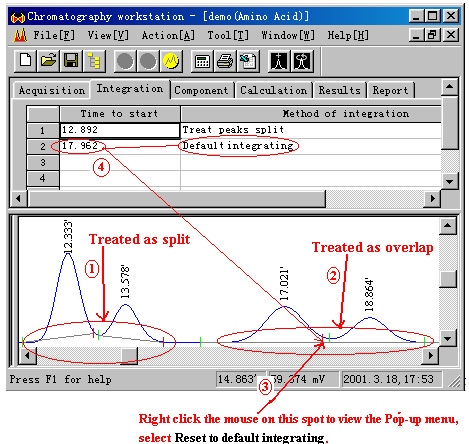
Task: Click the table's scroll down arrow
Action: pyautogui.click(x=449, y=182)
